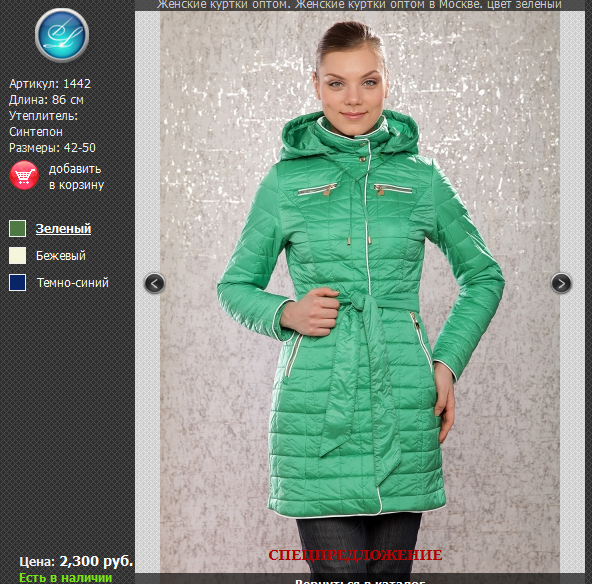Screen dimensions: 592x584
Task: Click the 'Размеры: 42-50' text
Action: click(52, 148)
